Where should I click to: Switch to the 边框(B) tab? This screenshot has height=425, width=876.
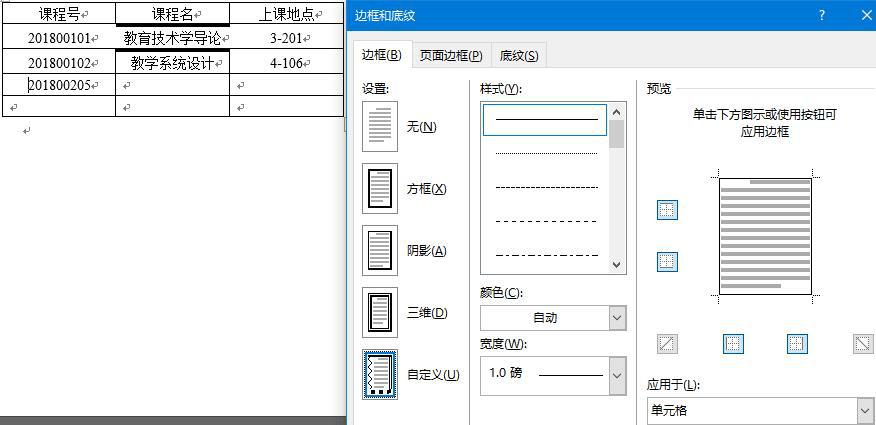(382, 55)
